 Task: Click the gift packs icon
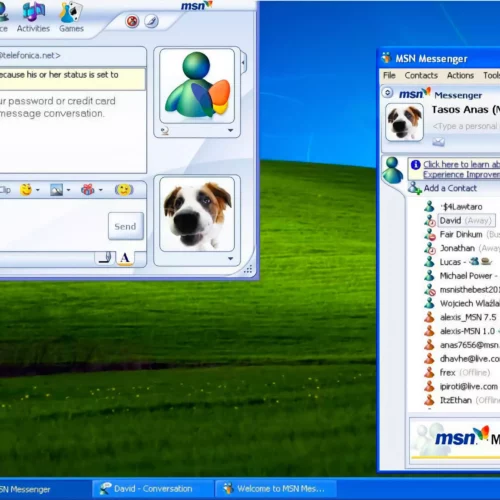88,190
